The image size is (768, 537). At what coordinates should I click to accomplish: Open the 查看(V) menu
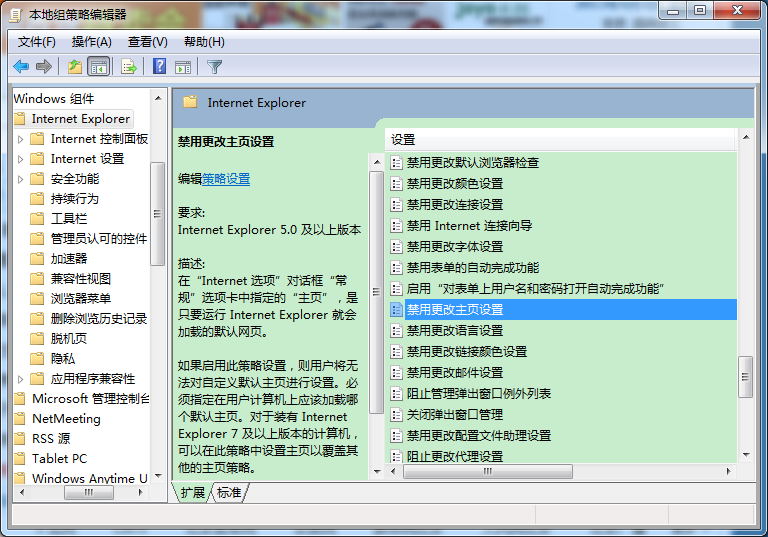click(147, 42)
